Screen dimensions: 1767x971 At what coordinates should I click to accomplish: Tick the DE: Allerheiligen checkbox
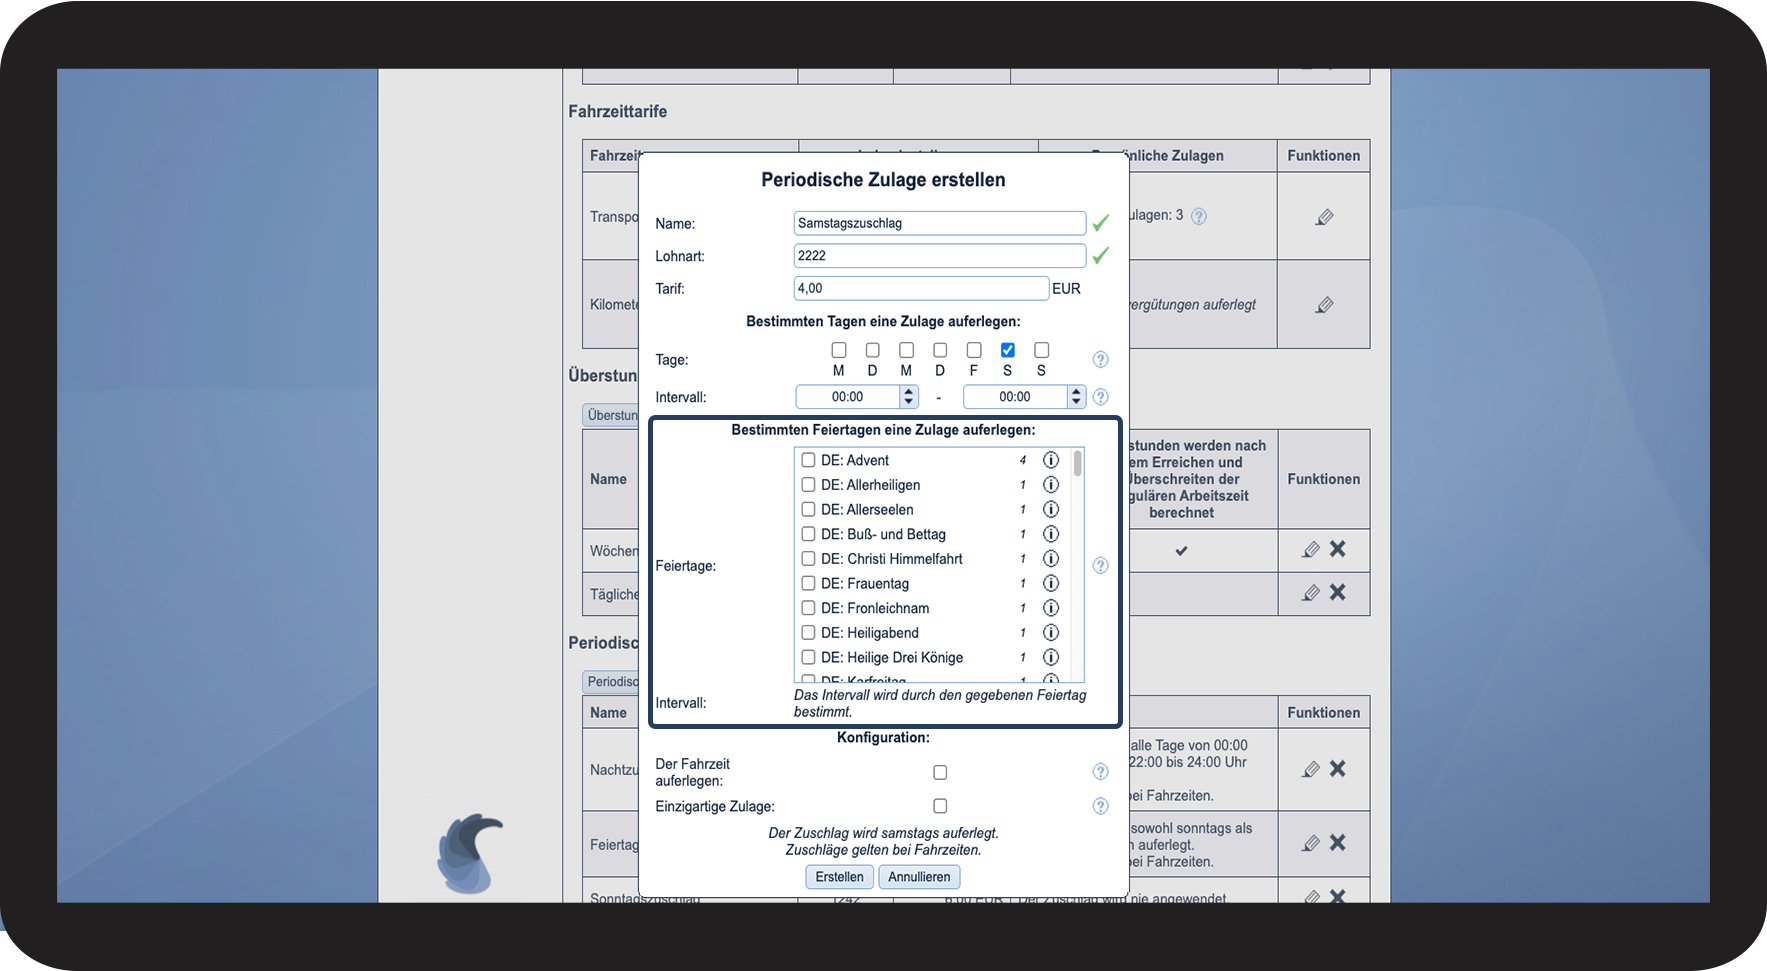pyautogui.click(x=808, y=485)
